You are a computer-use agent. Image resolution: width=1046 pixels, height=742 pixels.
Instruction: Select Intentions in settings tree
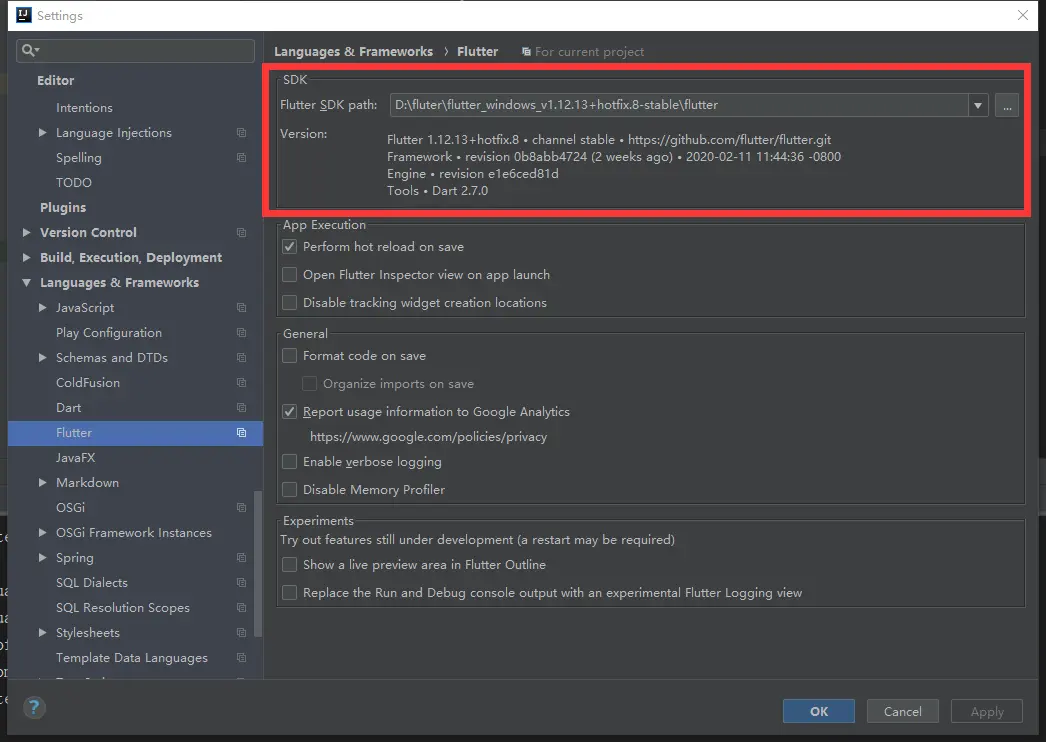pos(84,107)
